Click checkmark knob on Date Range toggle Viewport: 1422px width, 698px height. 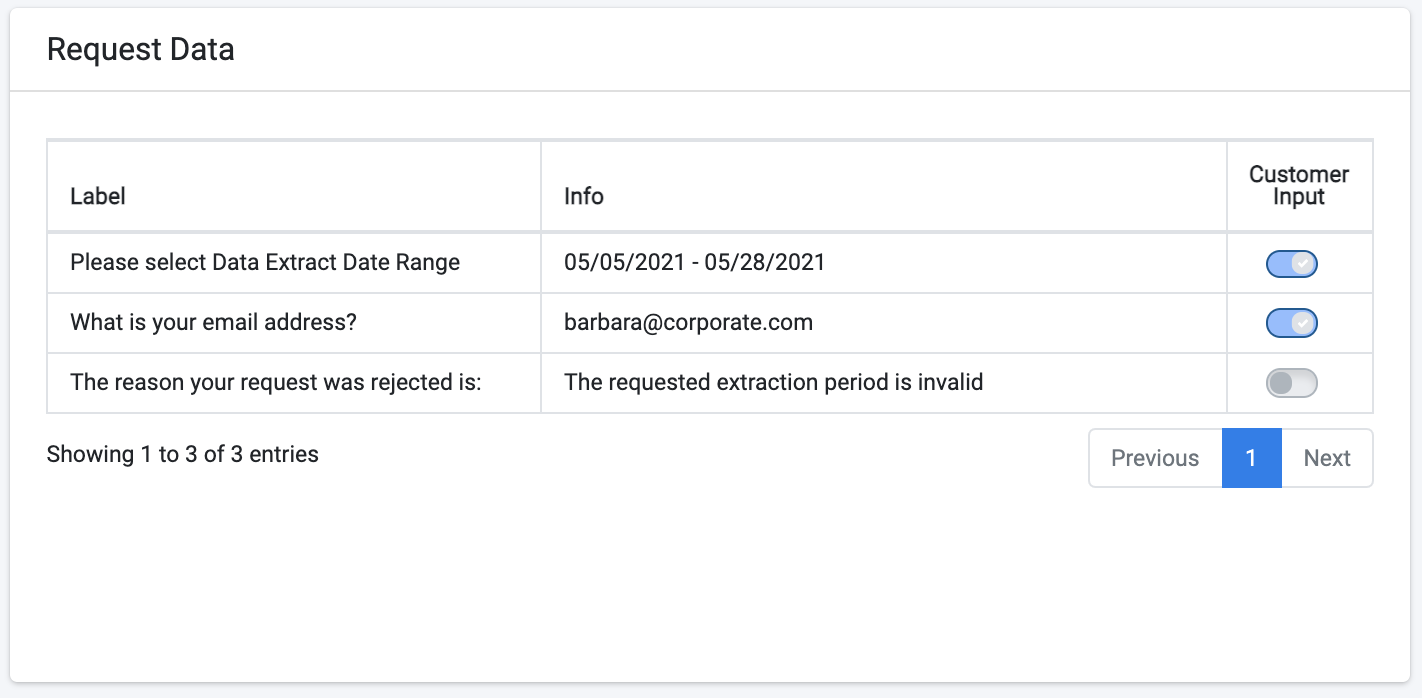1302,264
